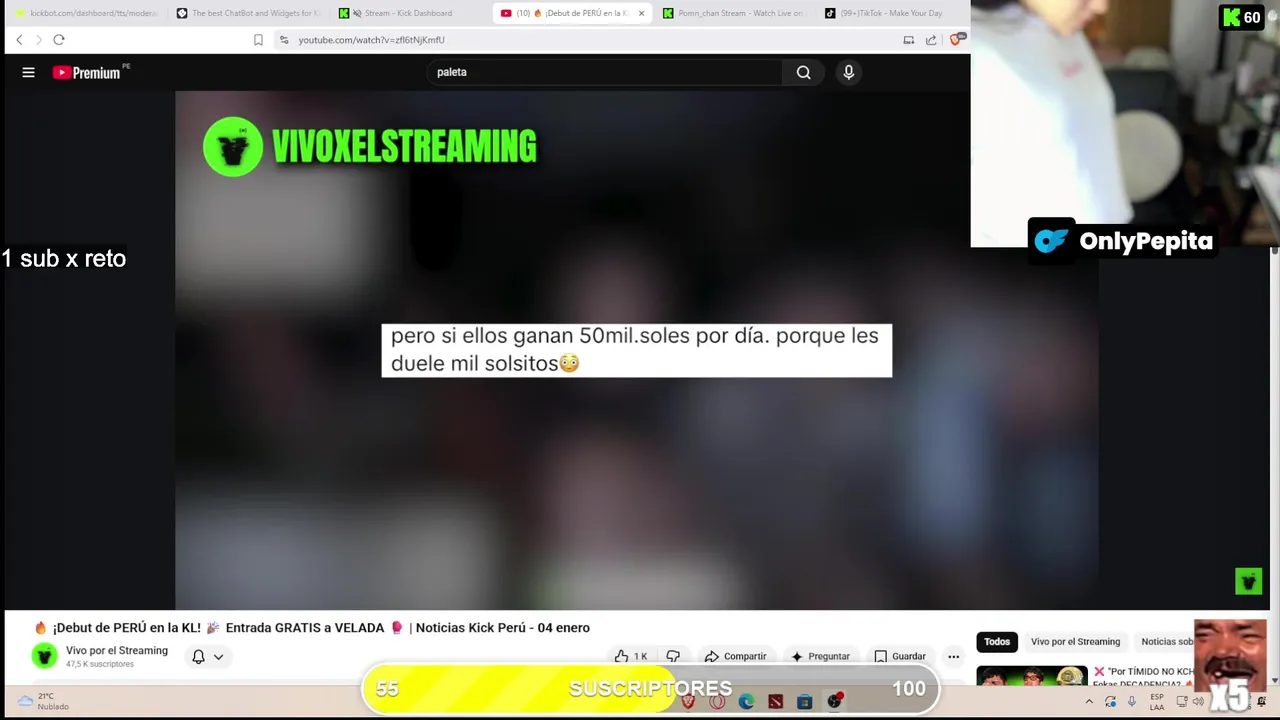This screenshot has height=720, width=1280.
Task: Like the video with thumbs up
Action: tap(631, 656)
